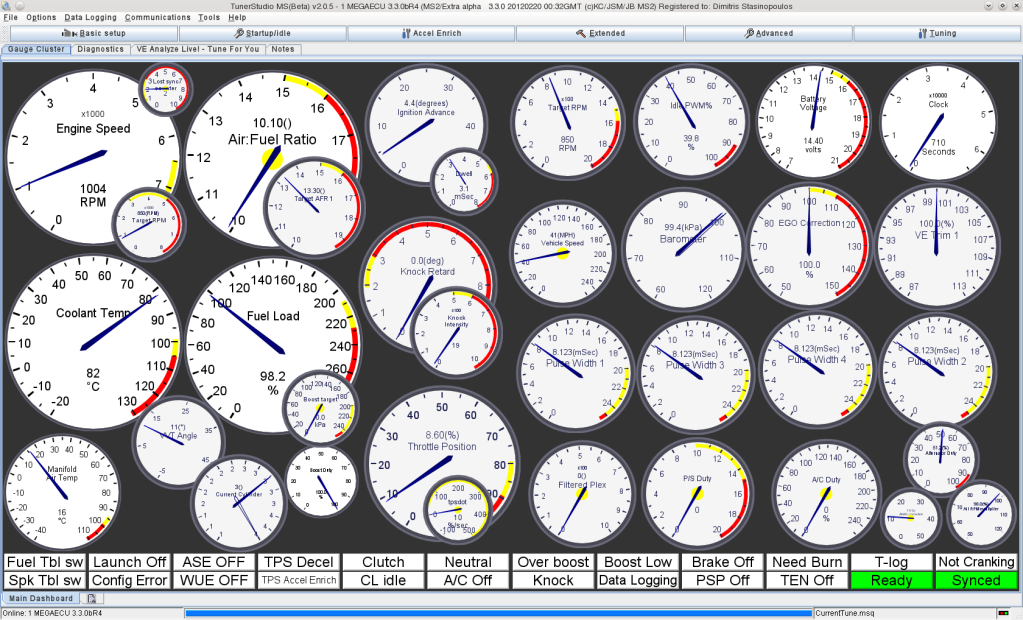Click the Need Burn indicator
1023x620 pixels.
[x=807, y=562]
